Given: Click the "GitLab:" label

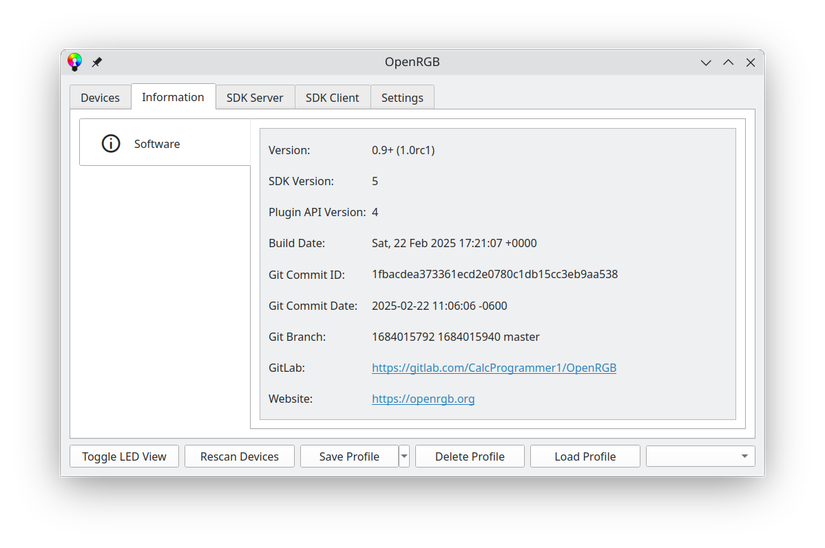Looking at the screenshot, I should coord(287,368).
